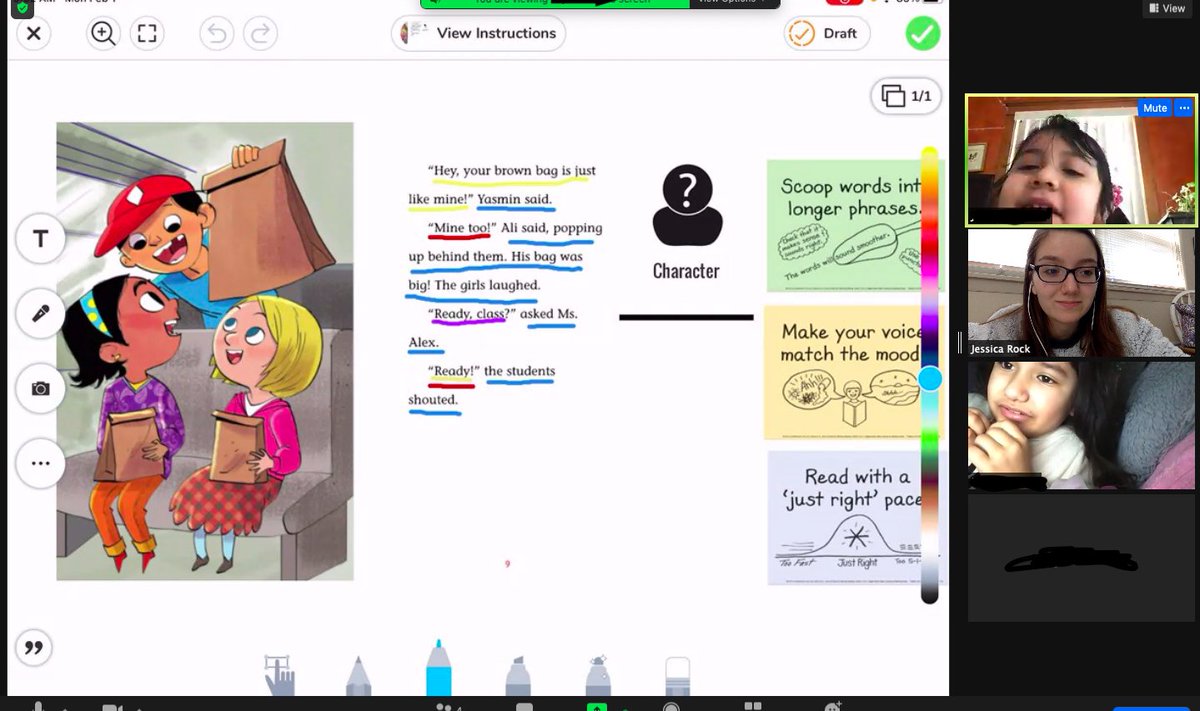Screen dimensions: 1200x711
Task: Open top participant's more options ellipsis
Action: coord(1185,108)
